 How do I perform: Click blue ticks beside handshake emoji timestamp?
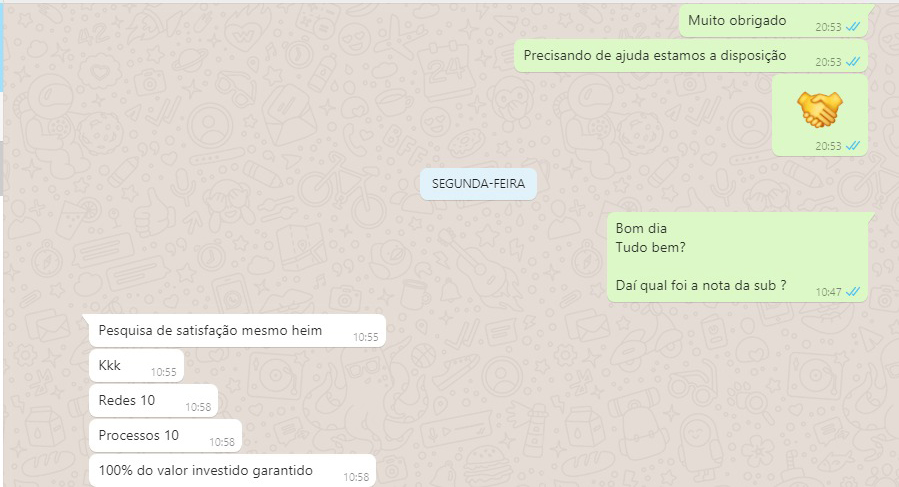click(x=853, y=146)
